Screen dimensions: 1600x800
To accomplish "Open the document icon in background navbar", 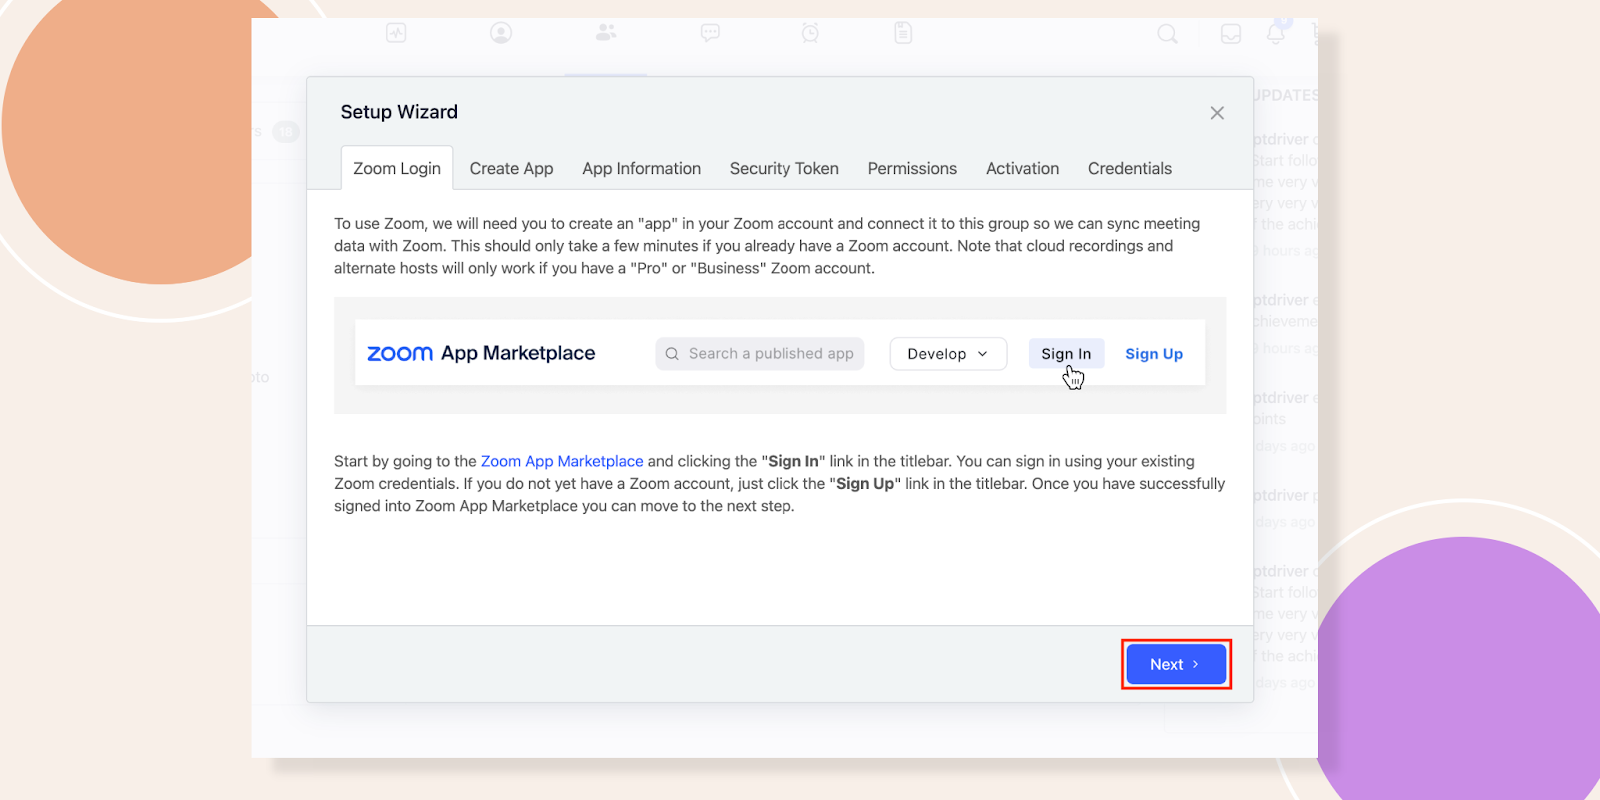I will pyautogui.click(x=903, y=33).
